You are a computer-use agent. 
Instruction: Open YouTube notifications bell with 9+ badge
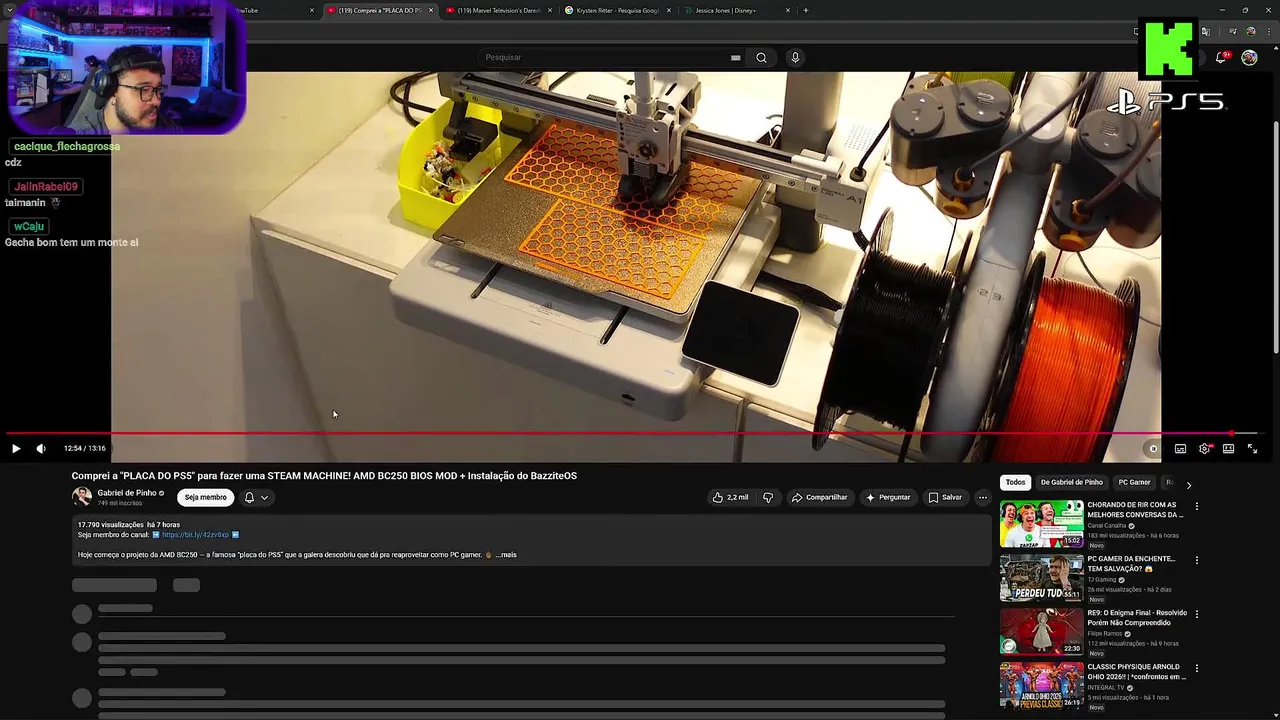click(1221, 57)
